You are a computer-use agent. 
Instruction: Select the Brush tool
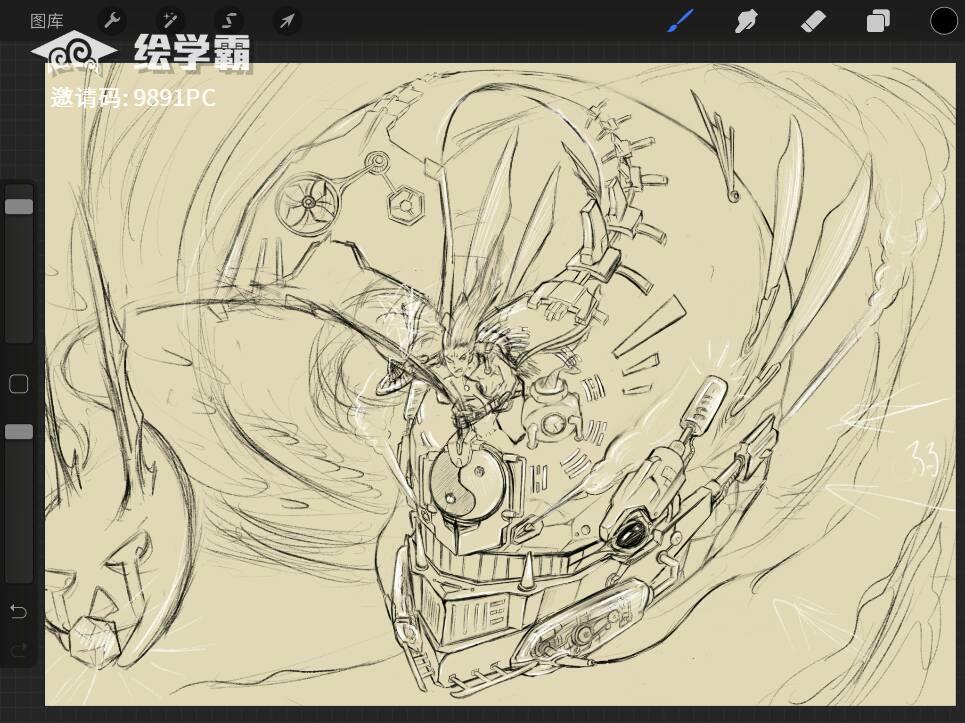tap(681, 22)
